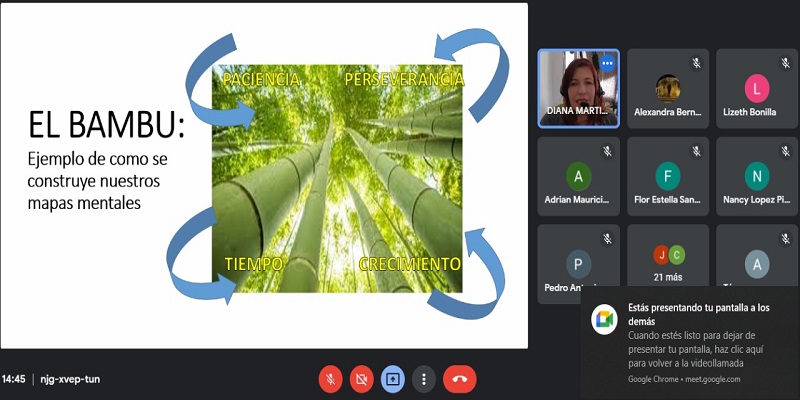Viewport: 800px width, 400px height.
Task: Click Nancy Lopez's green N avatar
Action: [757, 176]
